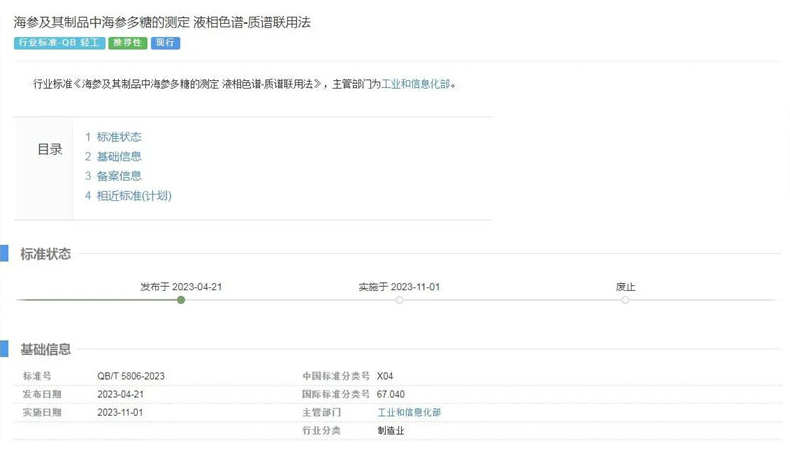Click the 行业分类 value 制造业

click(391, 430)
